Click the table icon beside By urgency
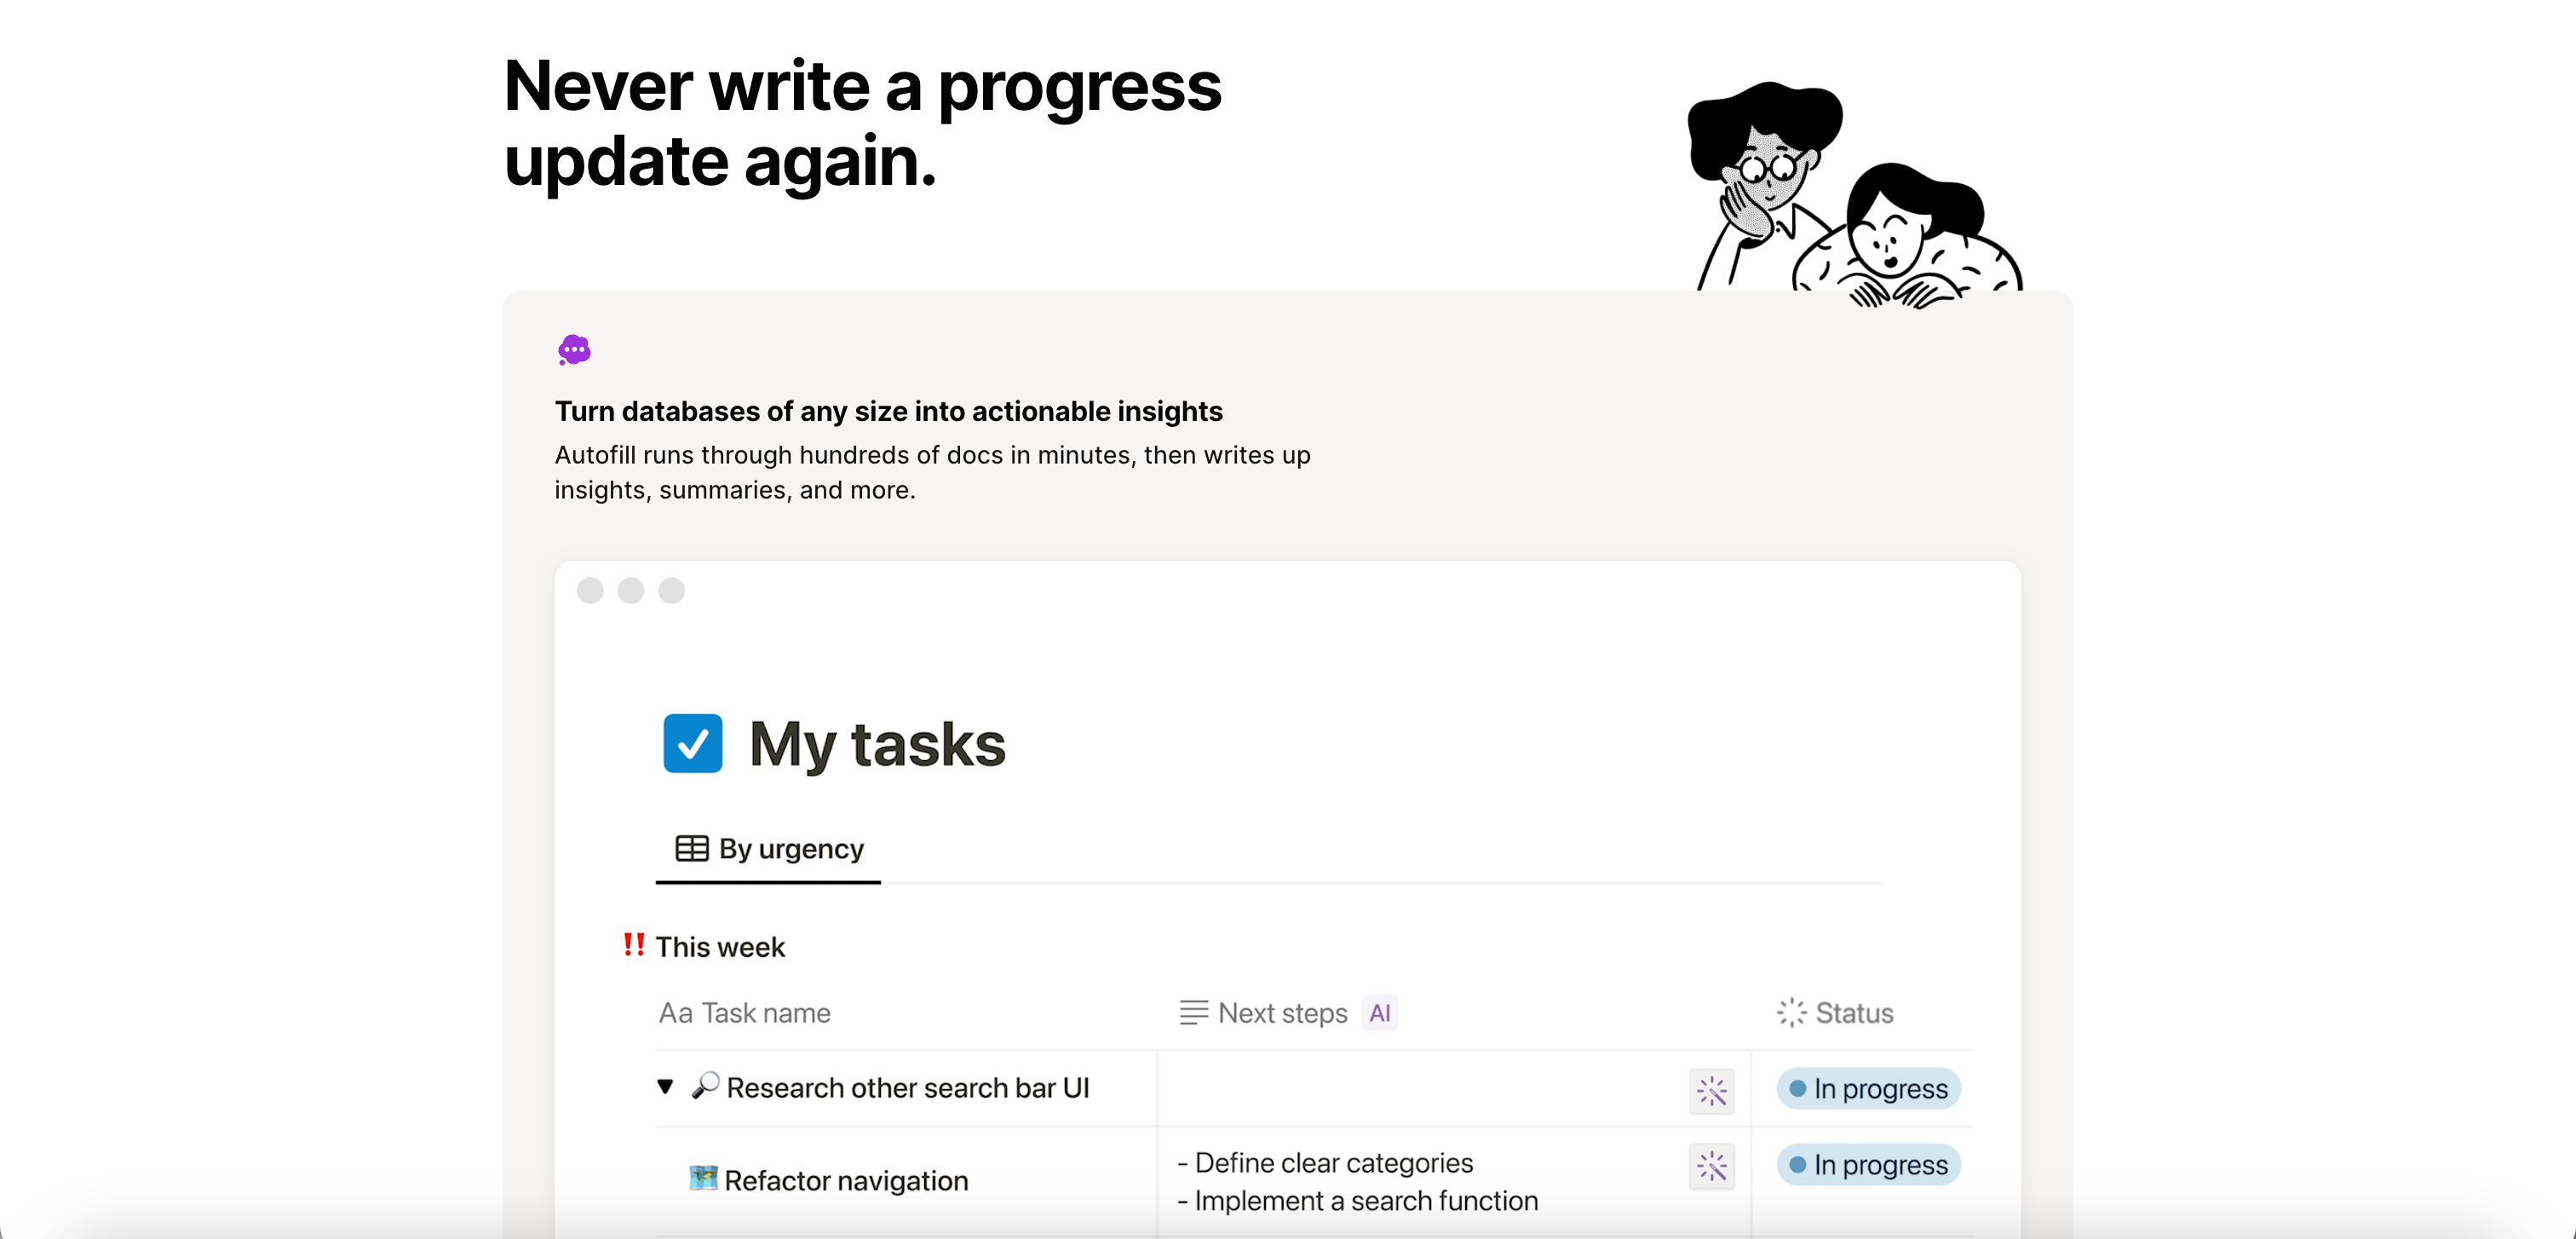Viewport: 2576px width, 1239px height. coord(691,849)
